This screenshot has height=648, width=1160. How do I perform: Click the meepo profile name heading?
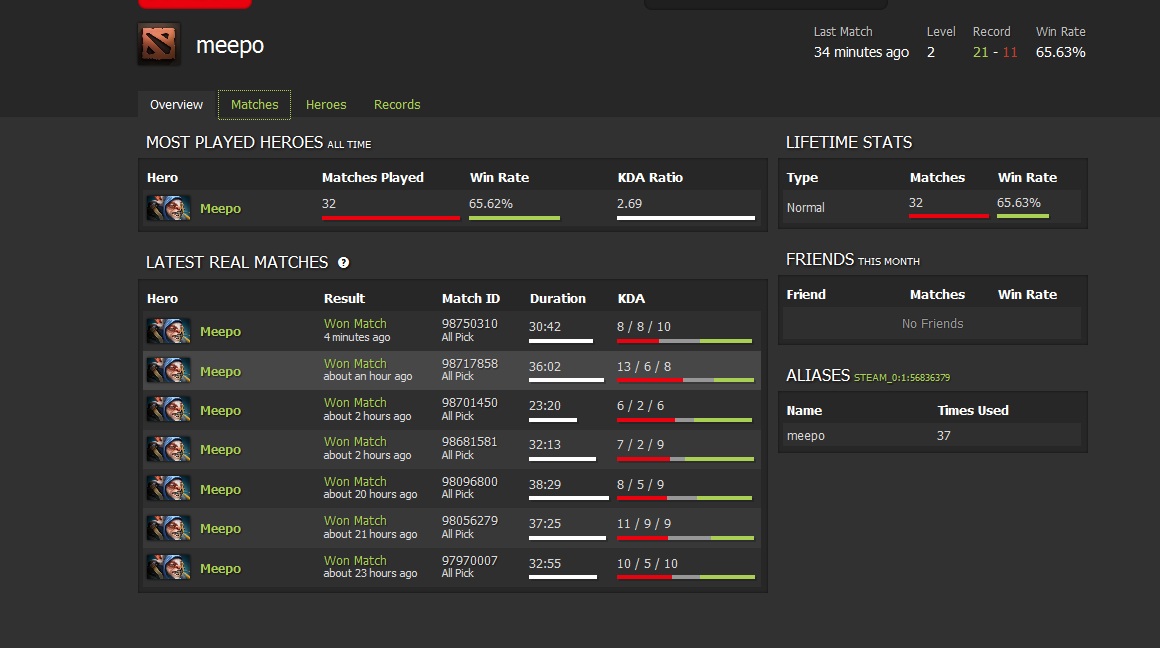tap(230, 45)
